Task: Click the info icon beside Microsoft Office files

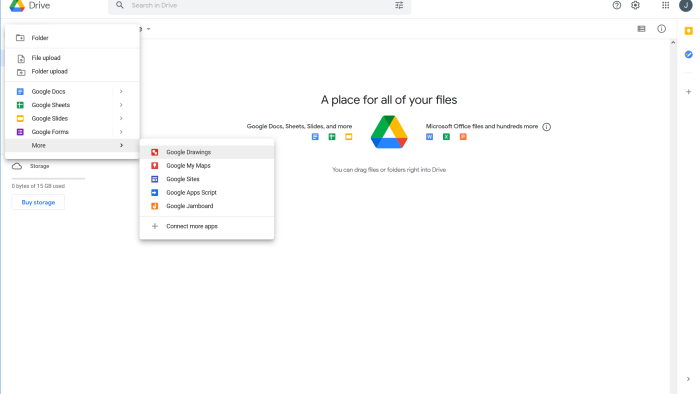Action: coord(546,127)
